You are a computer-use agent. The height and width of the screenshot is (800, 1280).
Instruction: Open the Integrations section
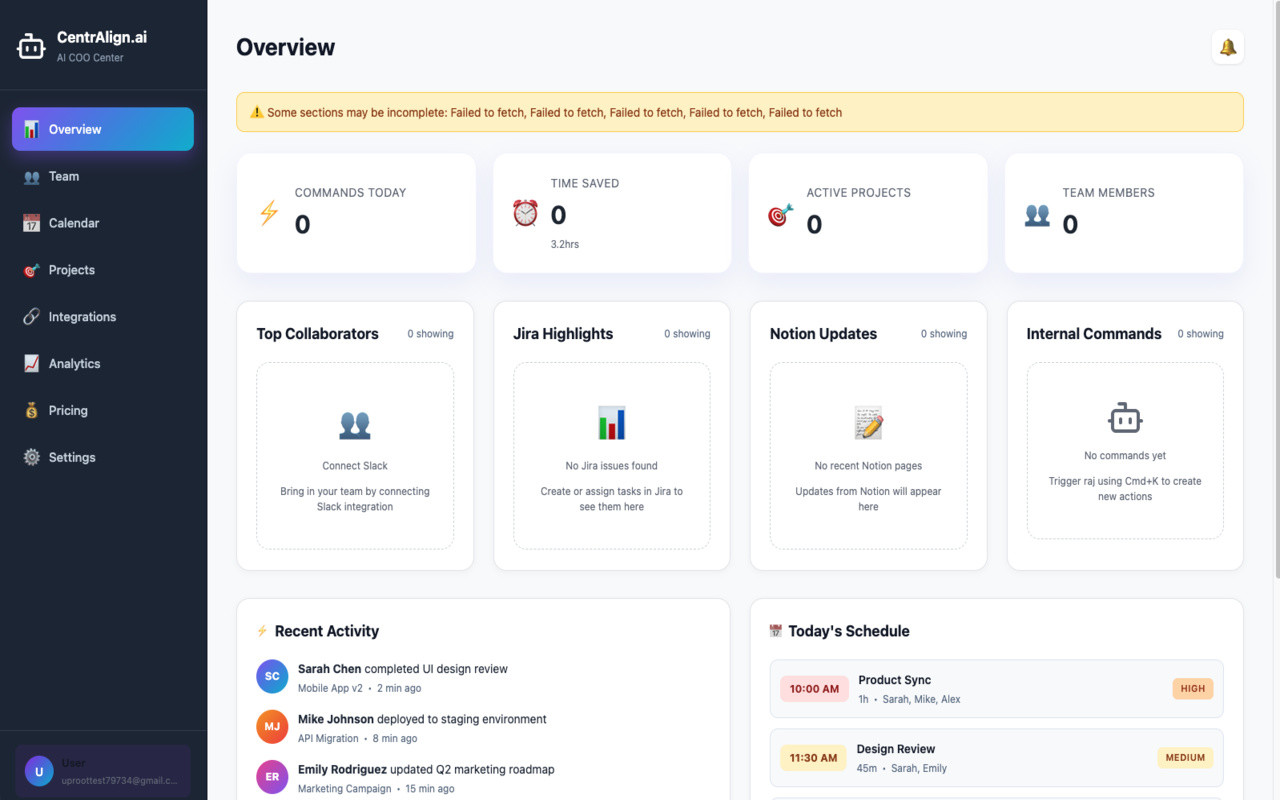coord(103,317)
